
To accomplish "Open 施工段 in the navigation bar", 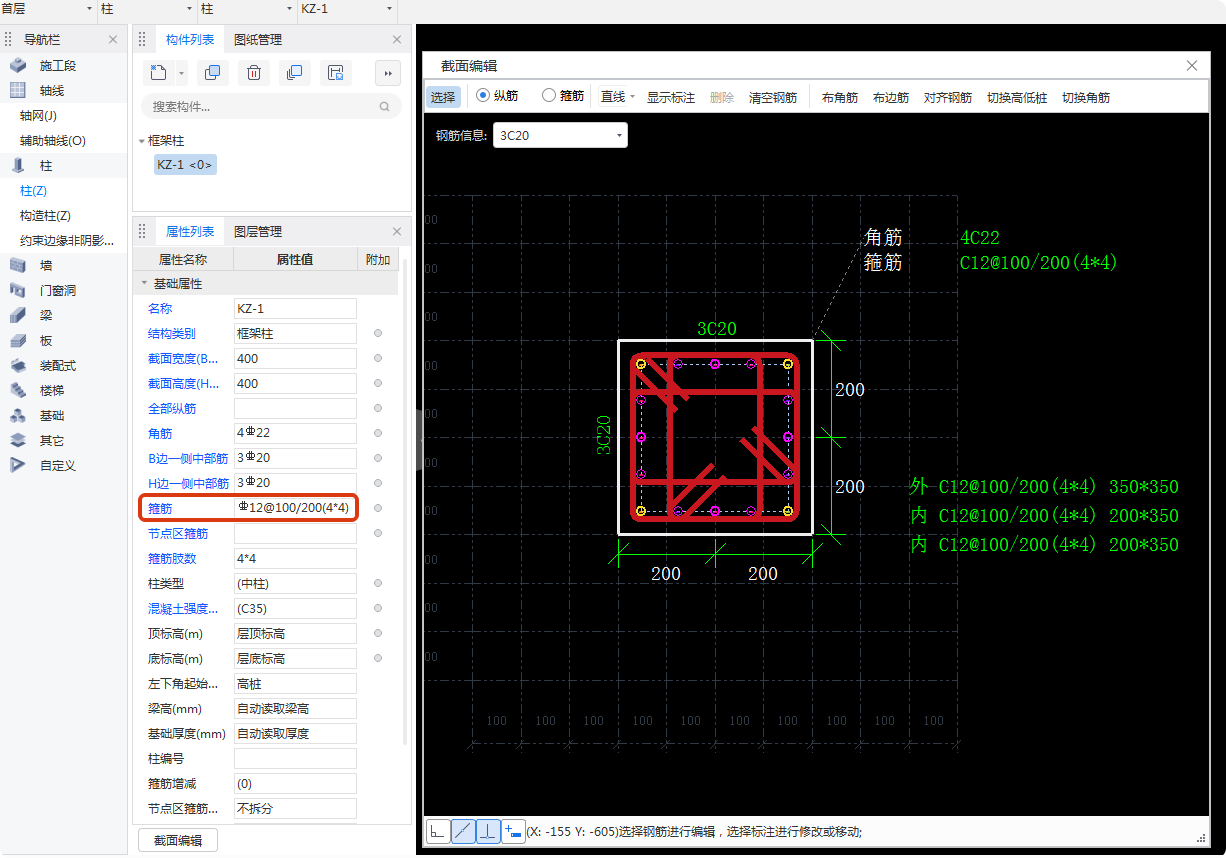I will (57, 66).
